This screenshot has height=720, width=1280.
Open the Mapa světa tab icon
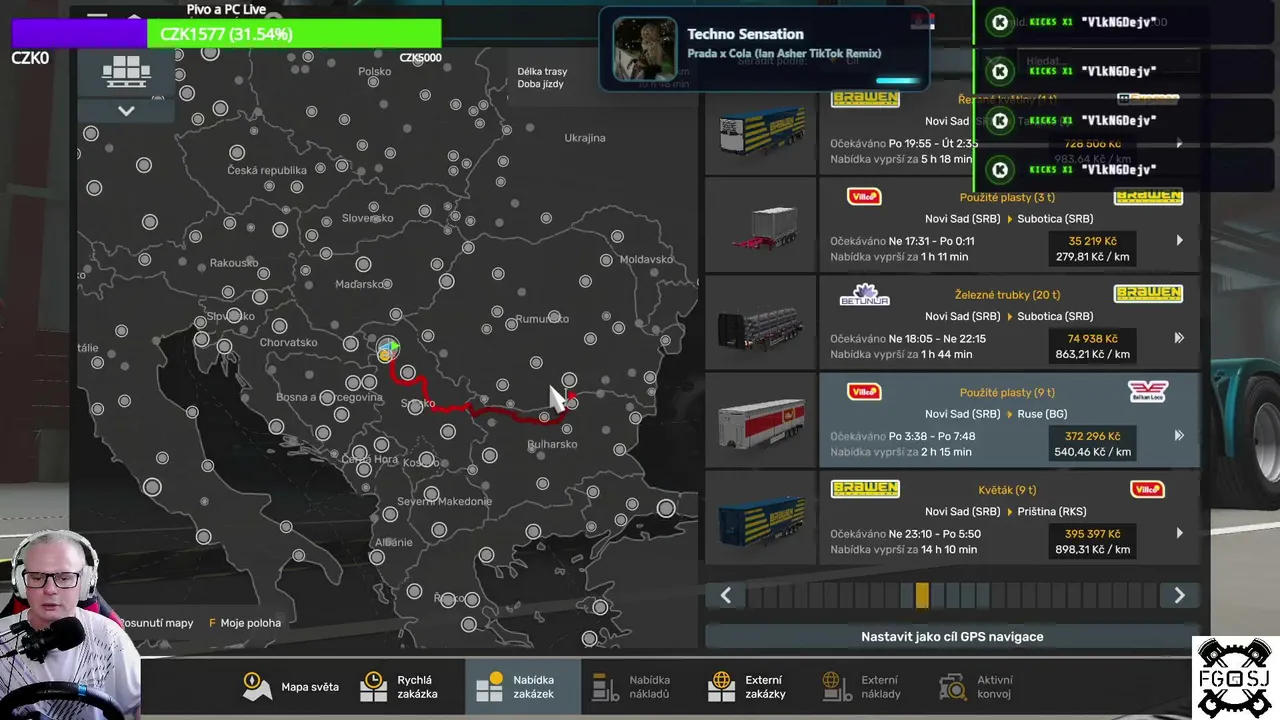tap(257, 687)
